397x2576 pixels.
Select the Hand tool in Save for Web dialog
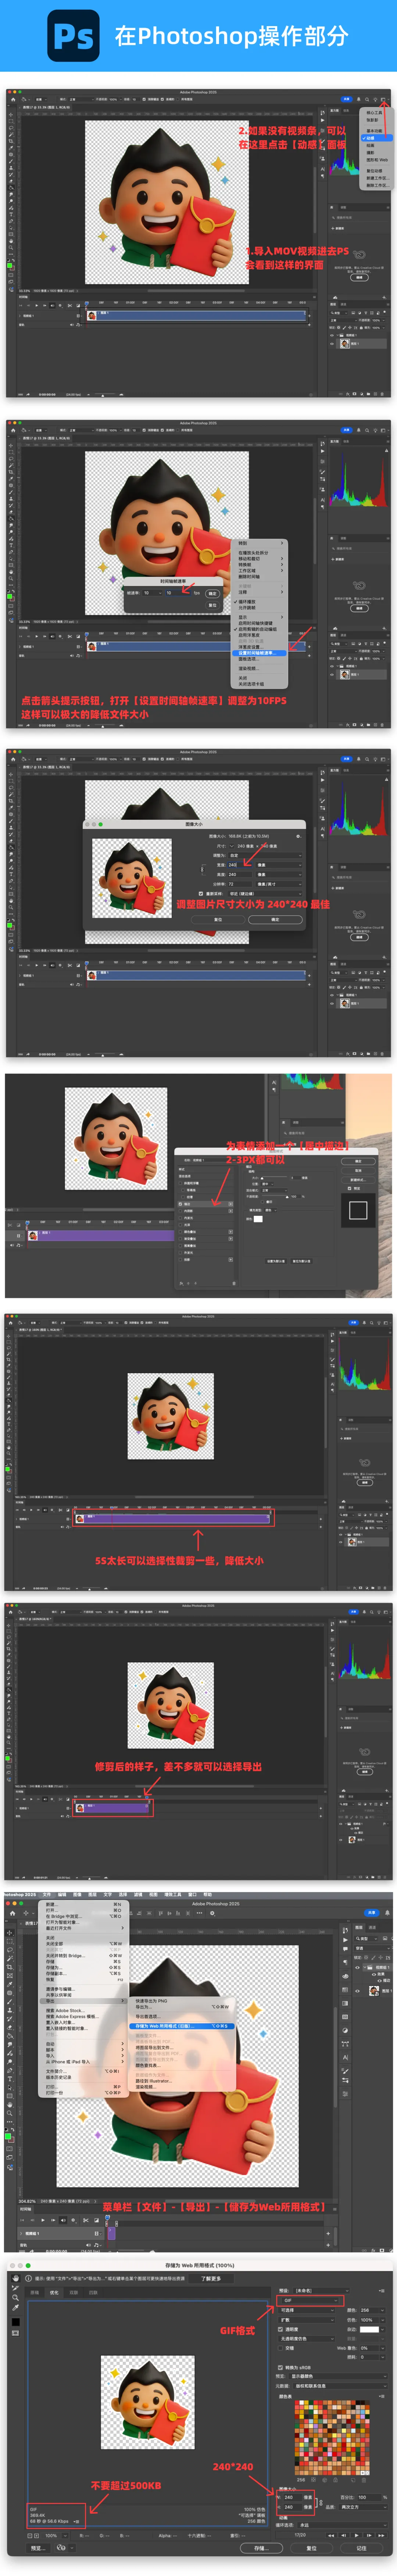(x=15, y=2278)
